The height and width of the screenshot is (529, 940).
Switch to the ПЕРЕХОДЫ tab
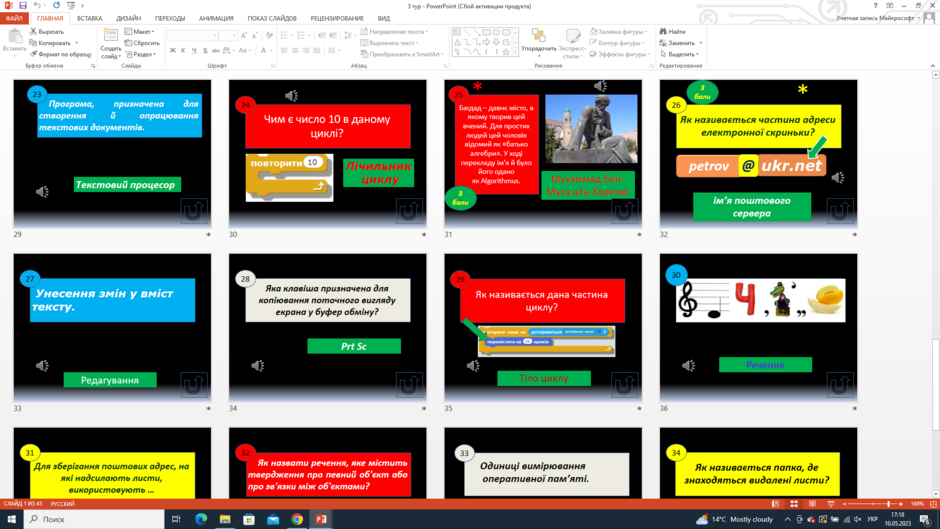coord(170,19)
